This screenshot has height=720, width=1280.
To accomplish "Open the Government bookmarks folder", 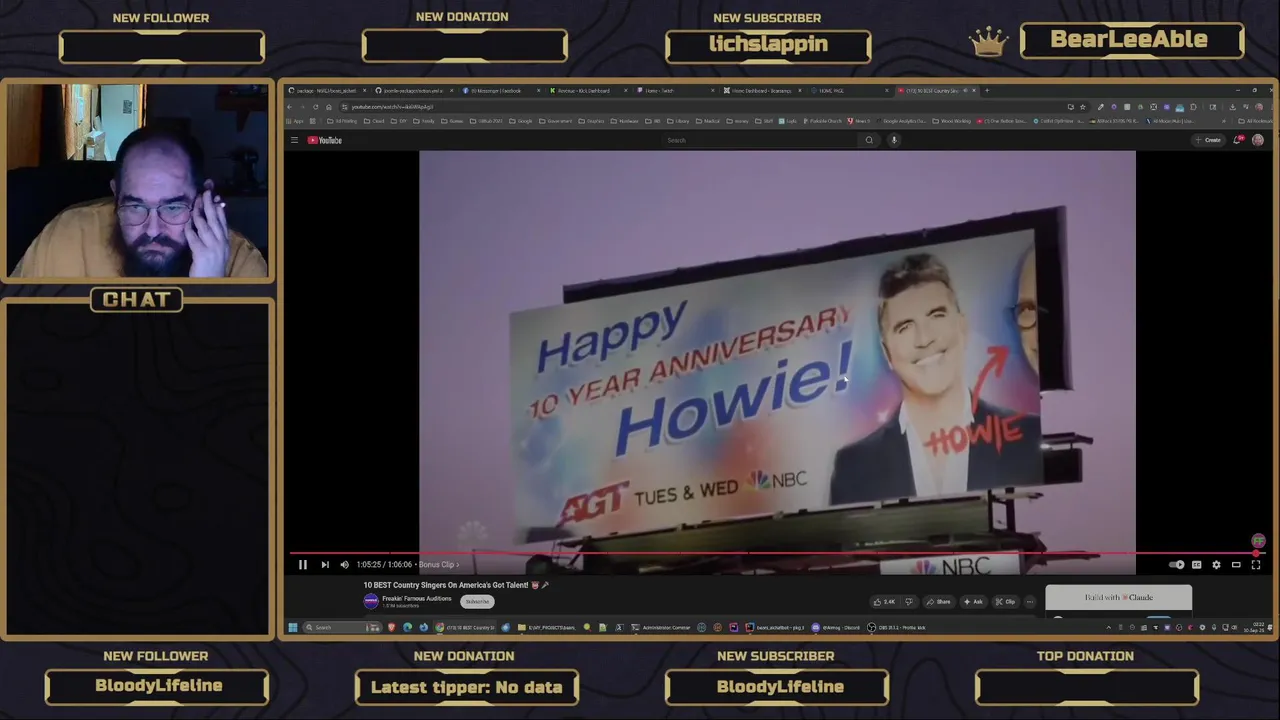I will [x=556, y=121].
